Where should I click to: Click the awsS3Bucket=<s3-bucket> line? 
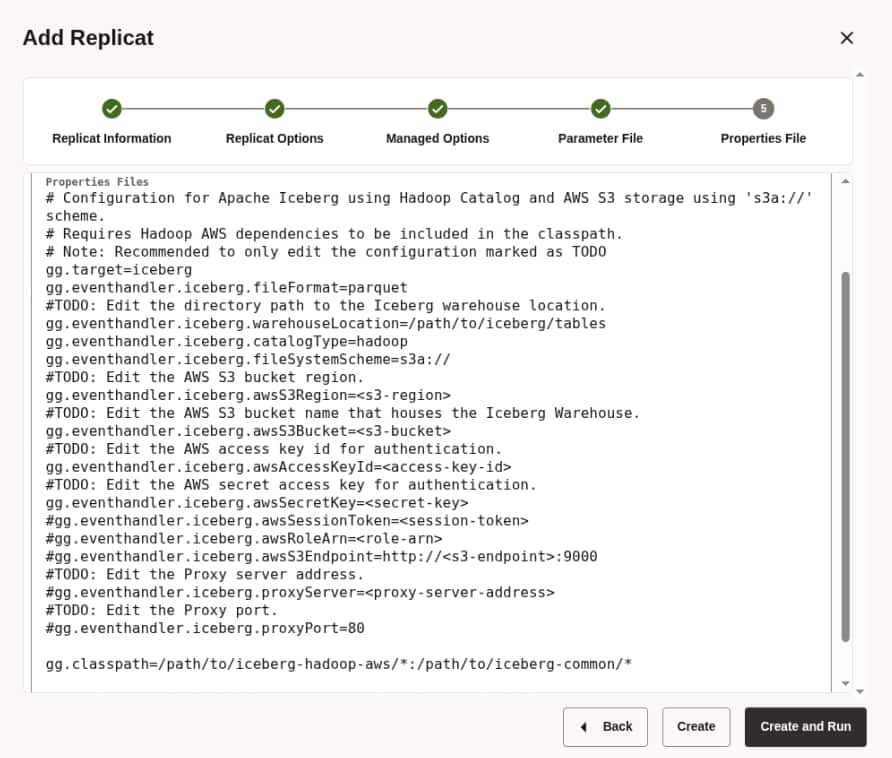point(248,431)
